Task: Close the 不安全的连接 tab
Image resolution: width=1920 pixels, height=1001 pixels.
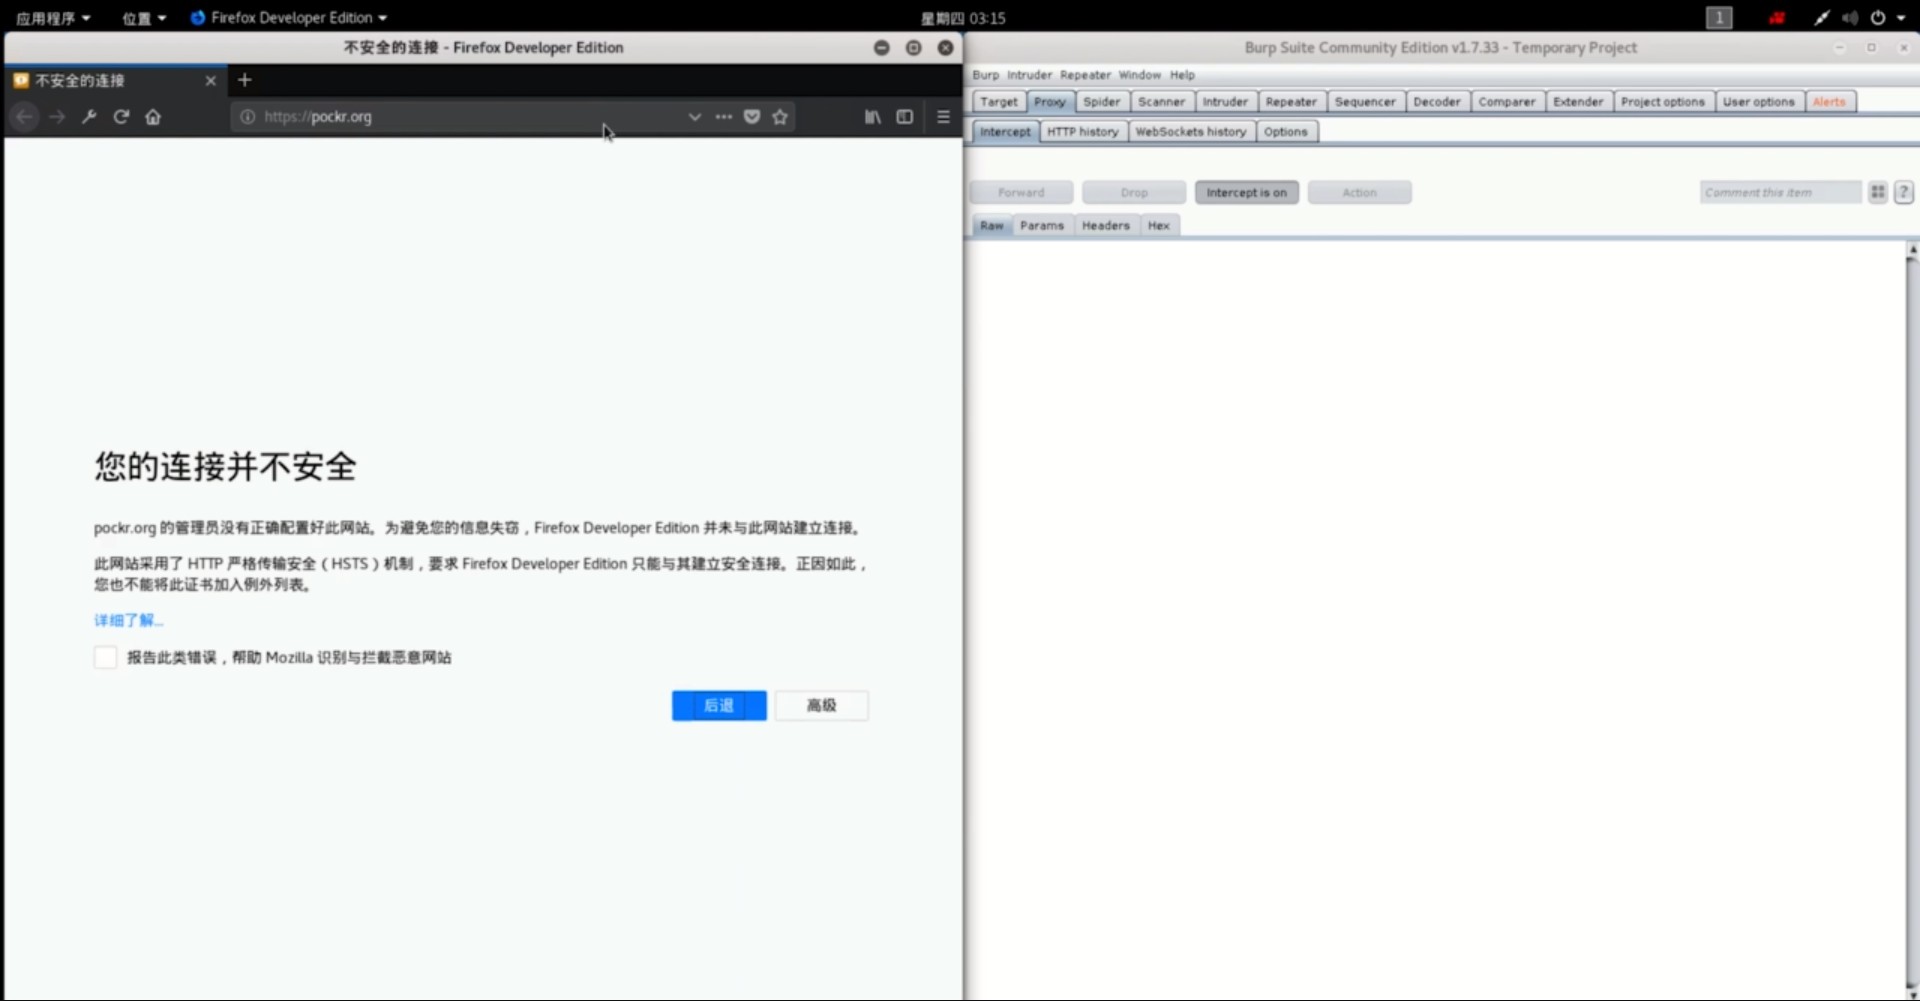Action: [x=210, y=81]
